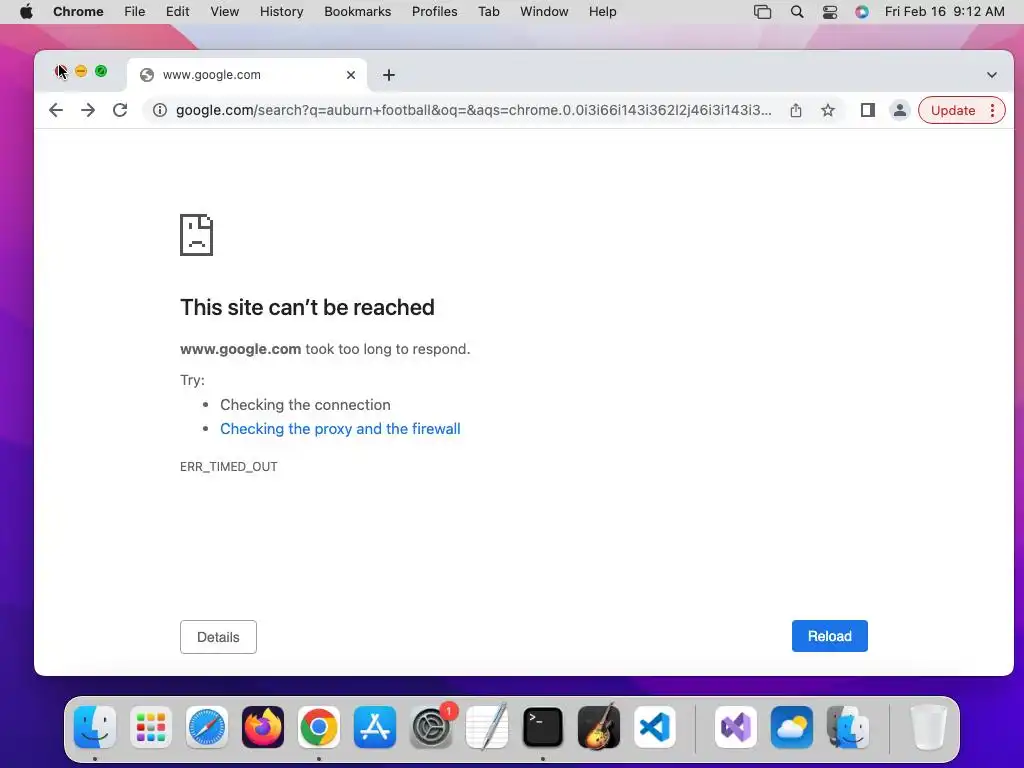1024x768 pixels.
Task: Expand the tab search chevron
Action: point(991,75)
